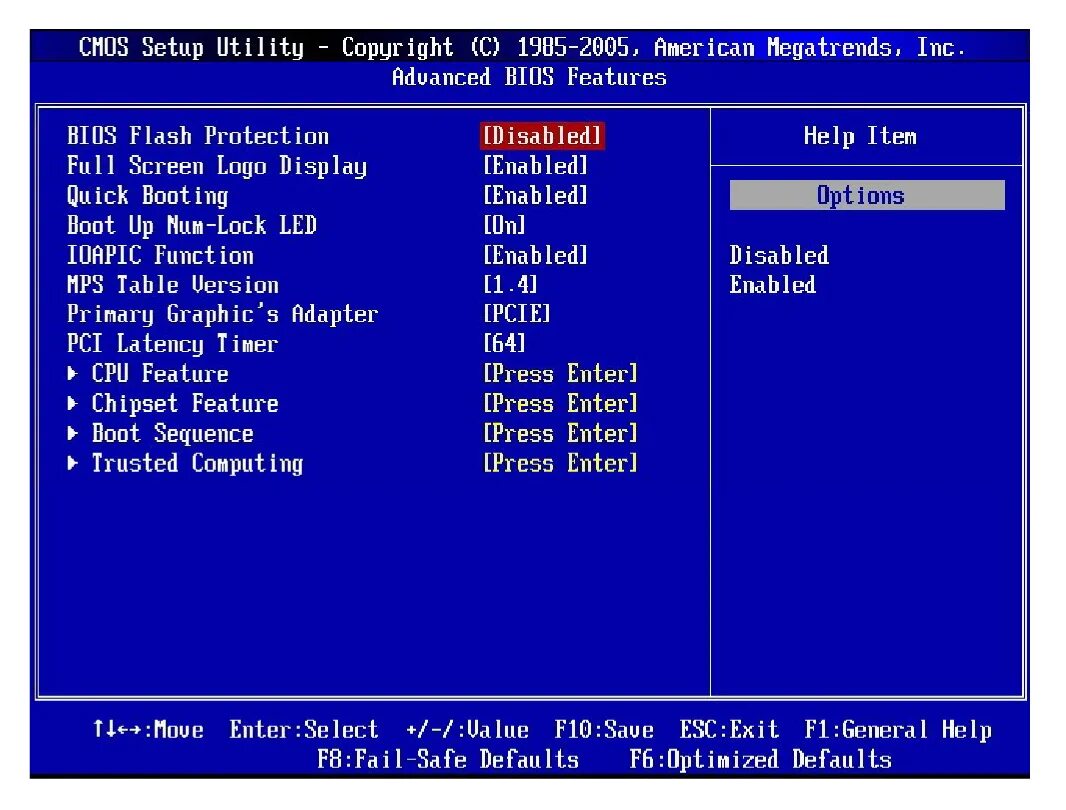This screenshot has width=1066, height=810.
Task: Click the F8:Fail-Safe Defaults hint
Action: point(448,760)
